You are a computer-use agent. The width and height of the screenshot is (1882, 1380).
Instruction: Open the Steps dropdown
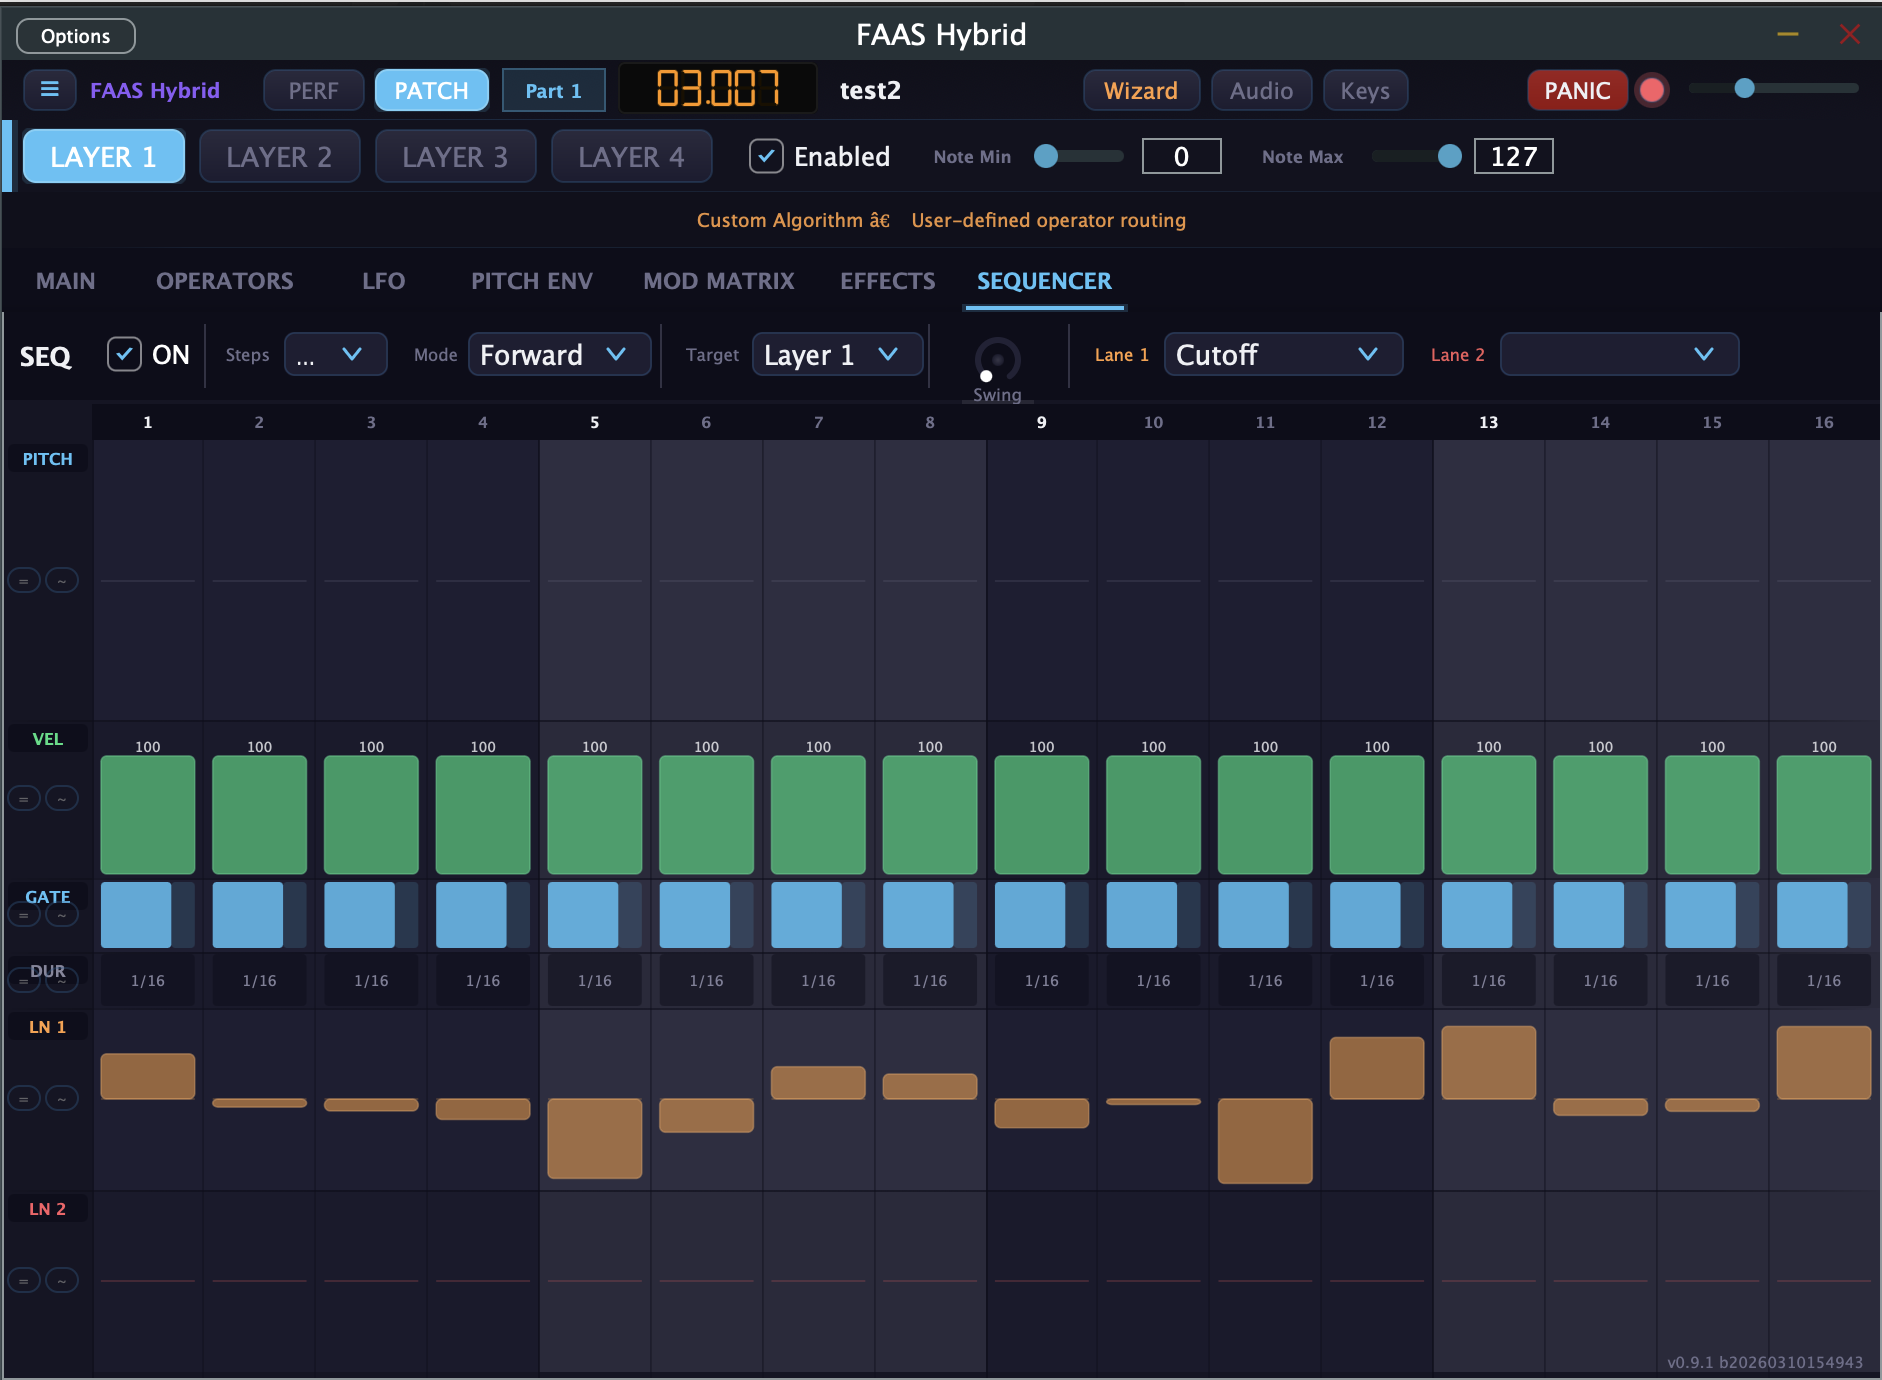335,354
